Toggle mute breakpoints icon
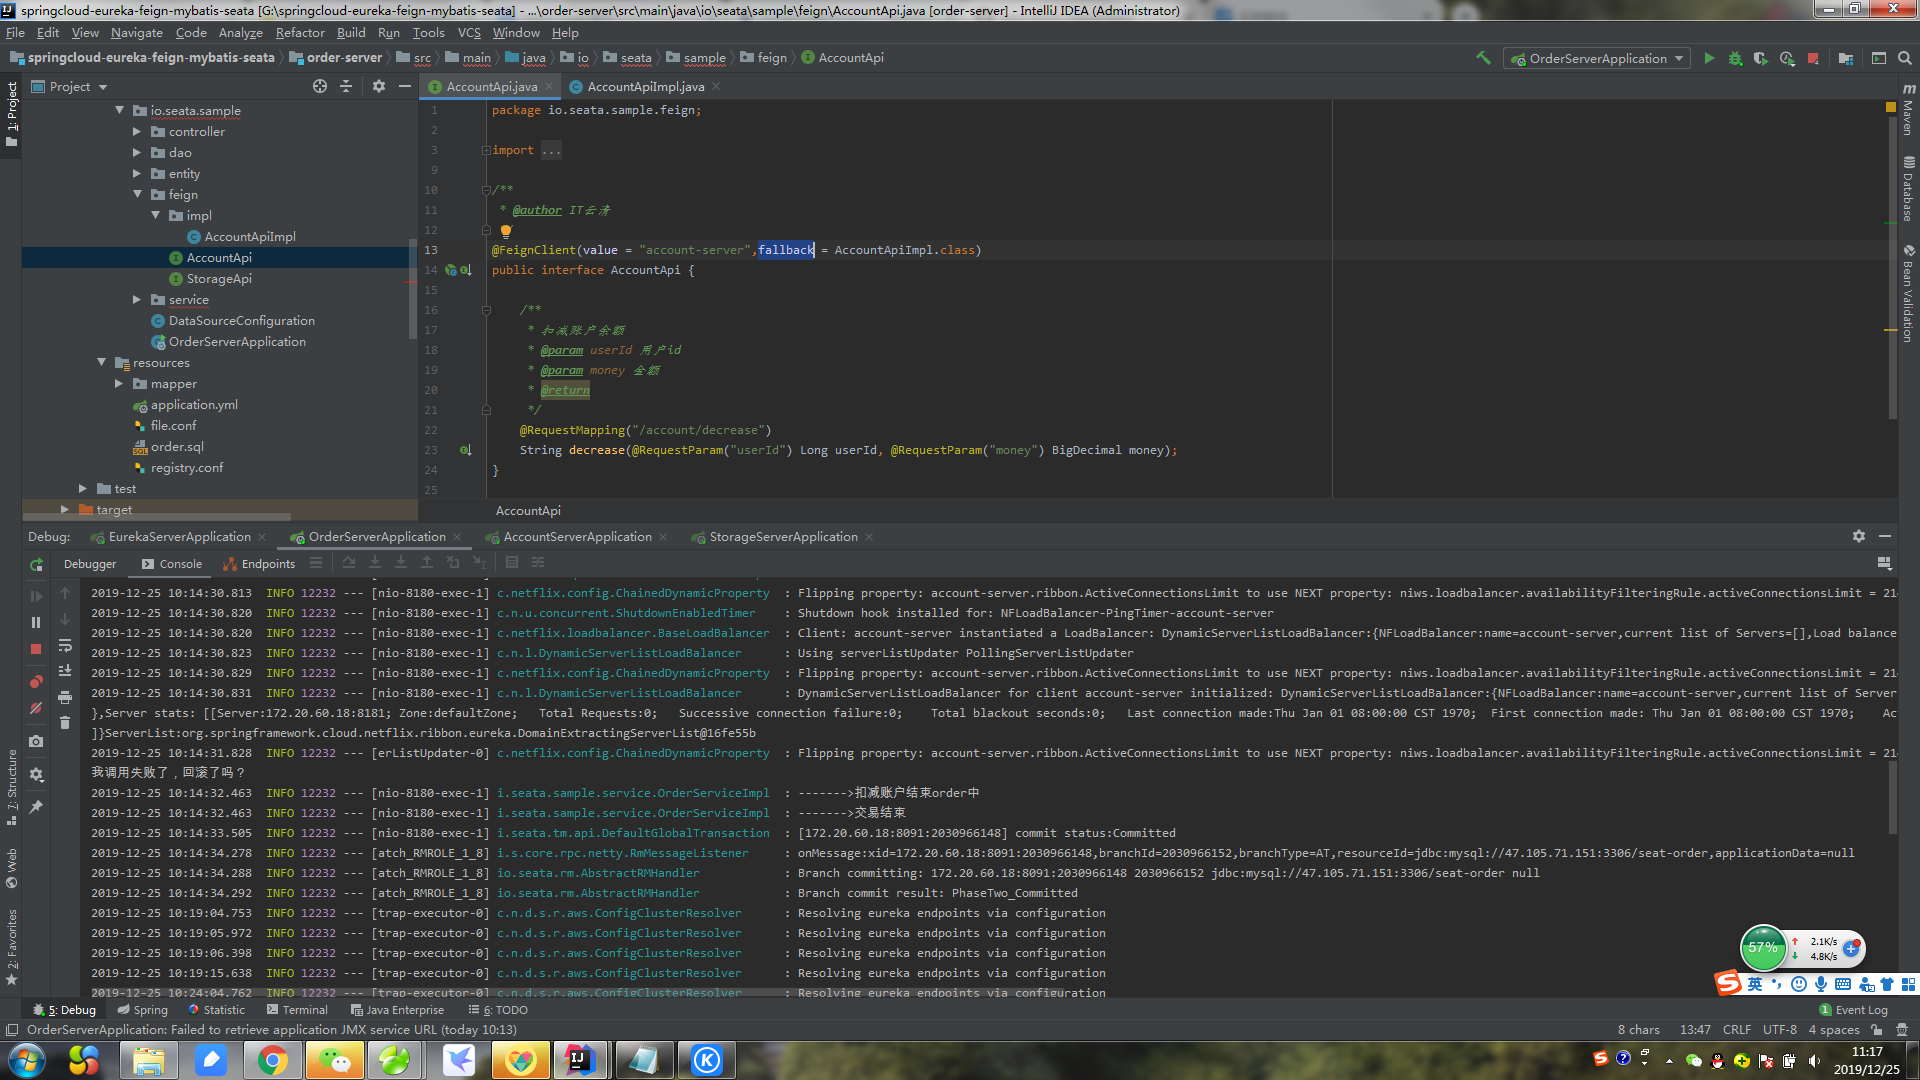This screenshot has width=1920, height=1080. pyautogui.click(x=36, y=707)
